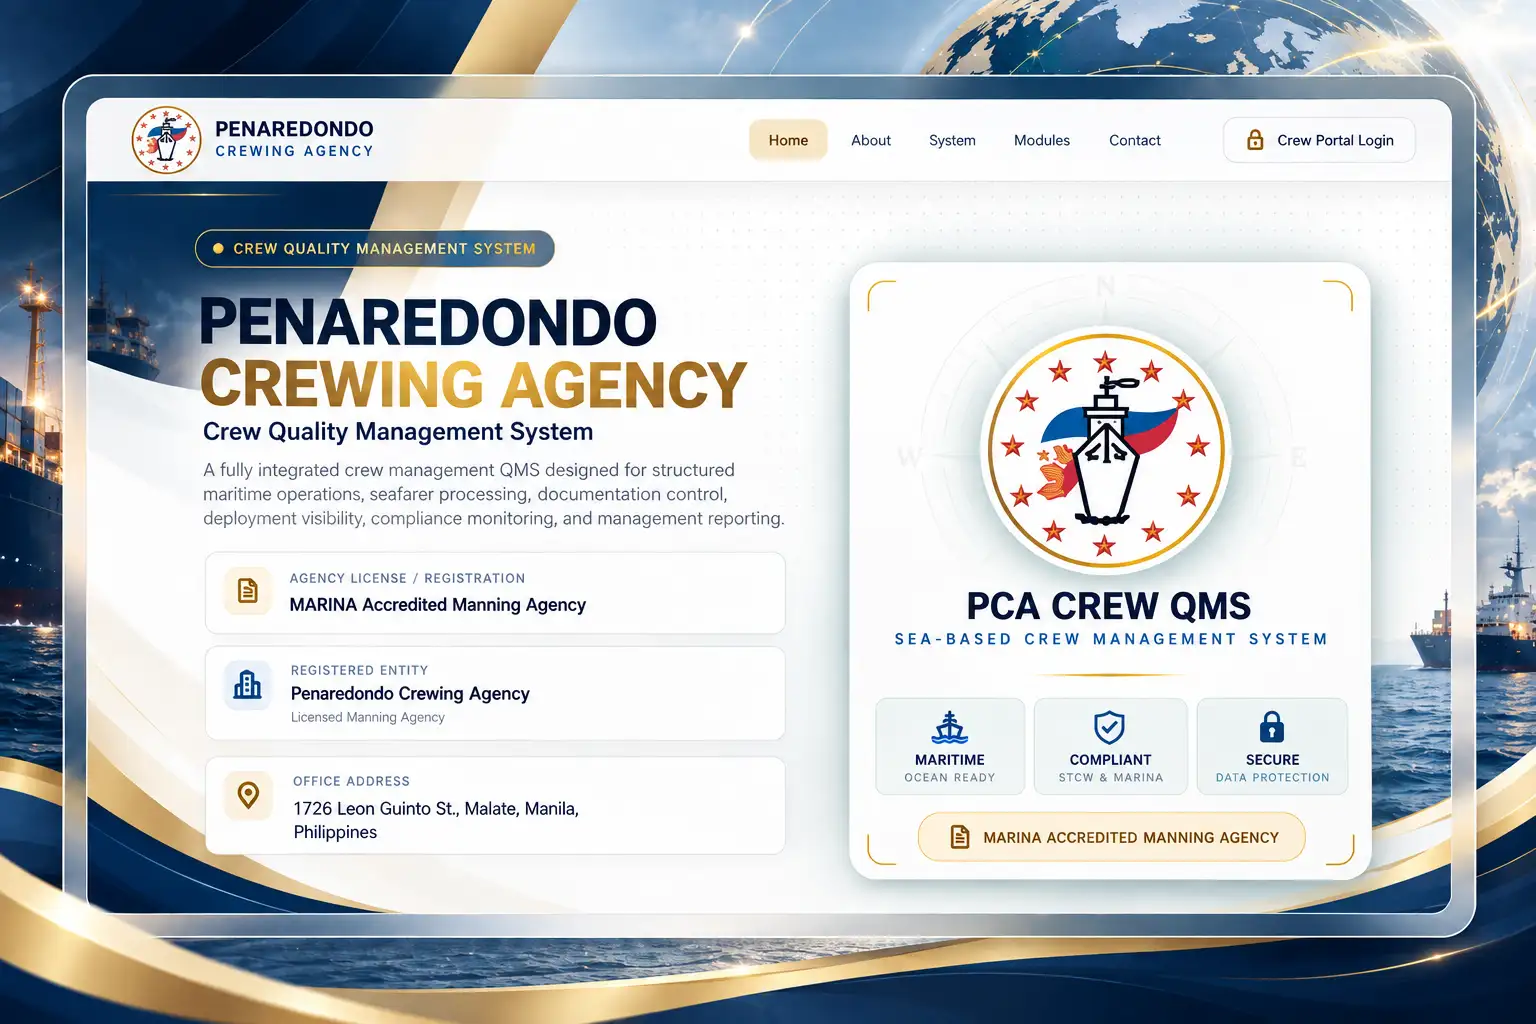Select the Secure Data Protection tile
The image size is (1536, 1024).
[x=1272, y=747]
